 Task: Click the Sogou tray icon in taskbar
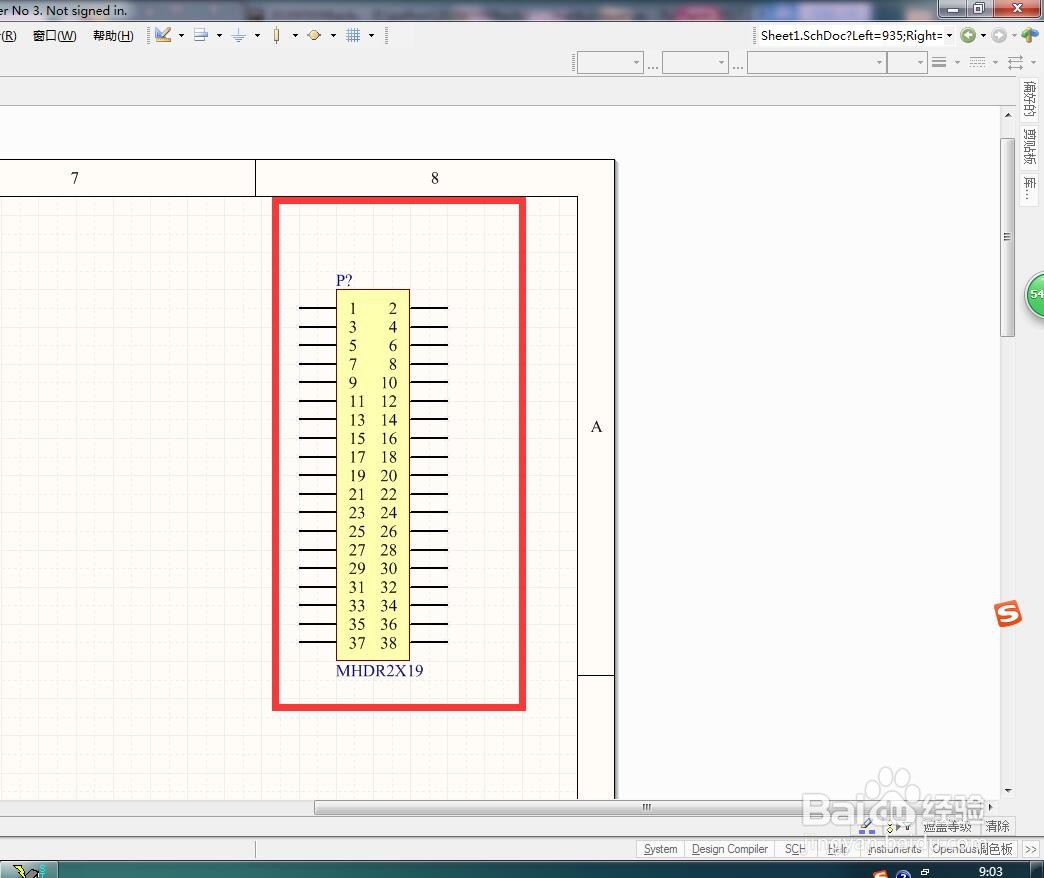pos(880,874)
